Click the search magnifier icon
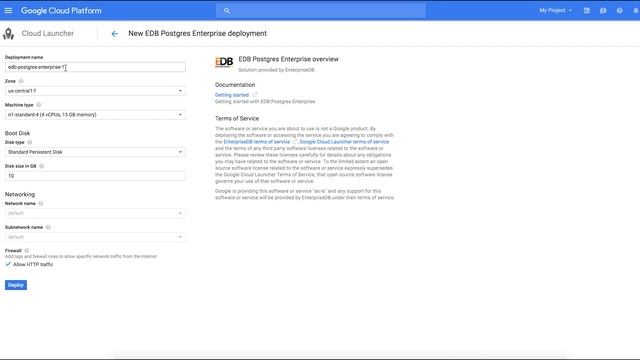This screenshot has width=640, height=360. (227, 11)
